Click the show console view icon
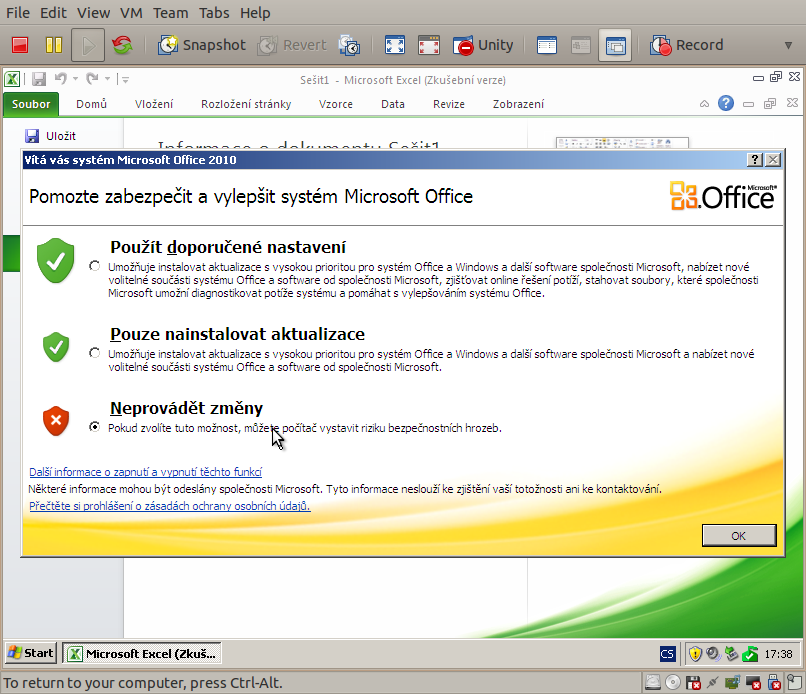 click(546, 45)
